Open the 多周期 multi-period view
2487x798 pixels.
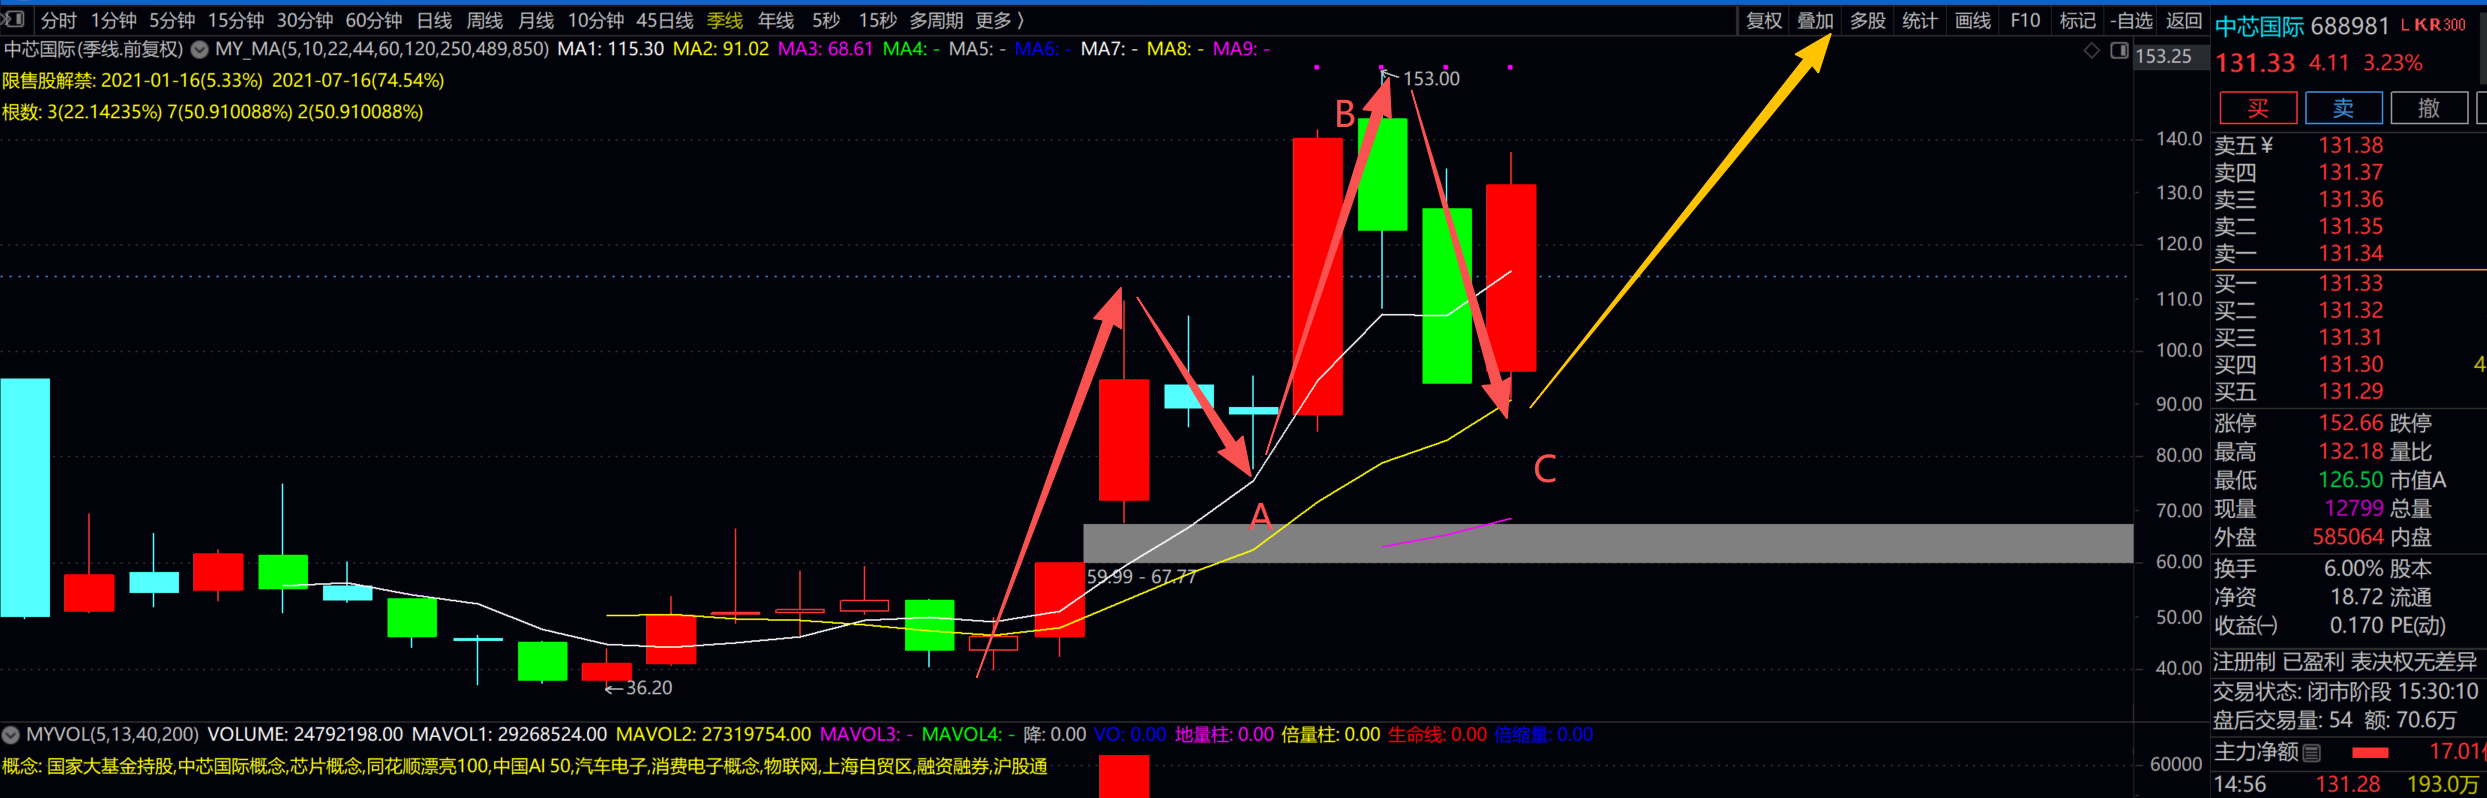tap(936, 20)
